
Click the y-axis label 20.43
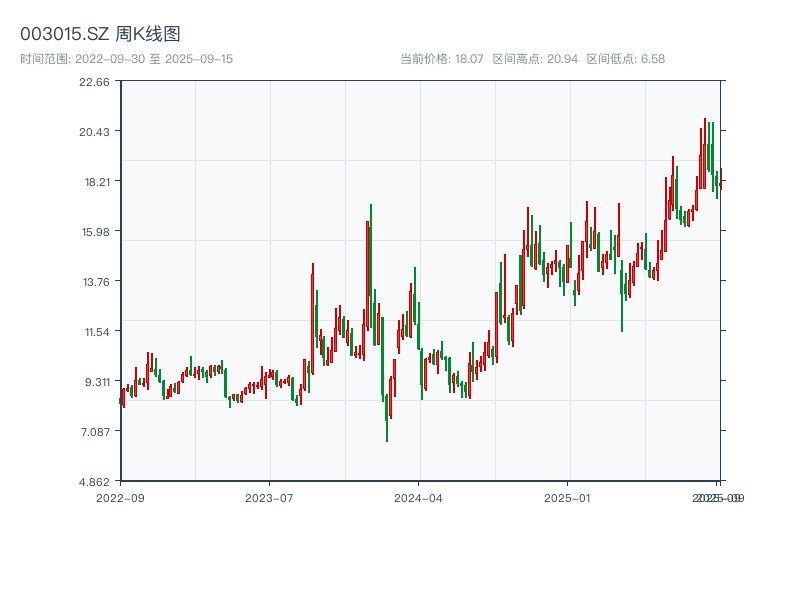[x=94, y=132]
